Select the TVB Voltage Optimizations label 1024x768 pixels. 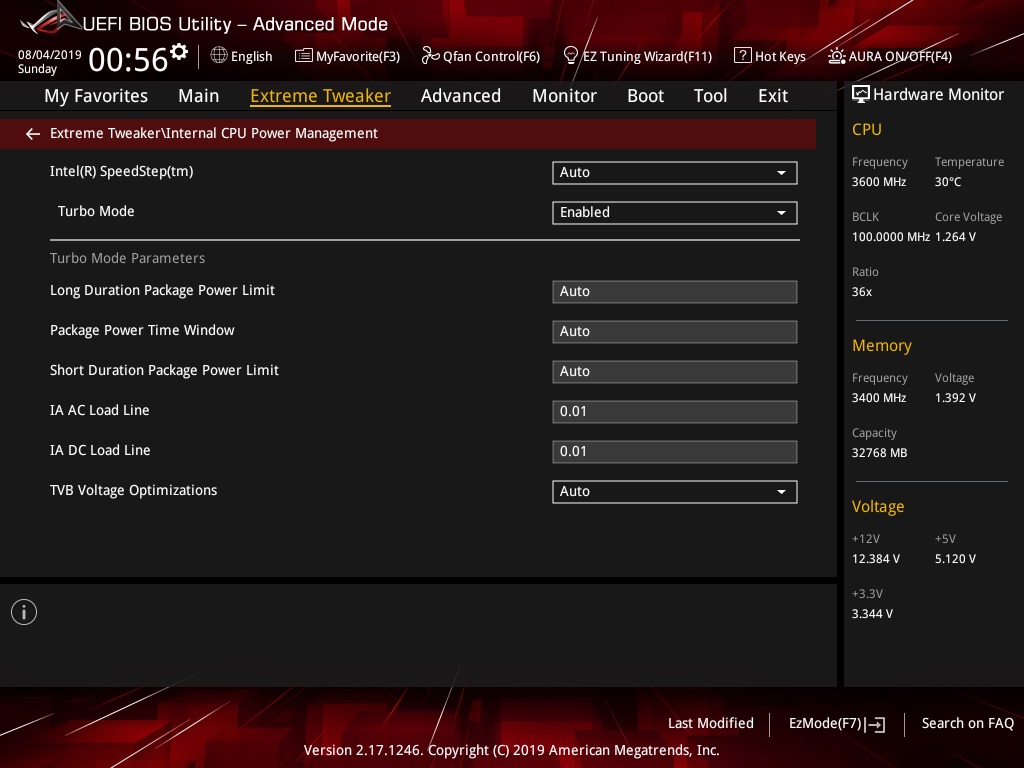coord(133,490)
